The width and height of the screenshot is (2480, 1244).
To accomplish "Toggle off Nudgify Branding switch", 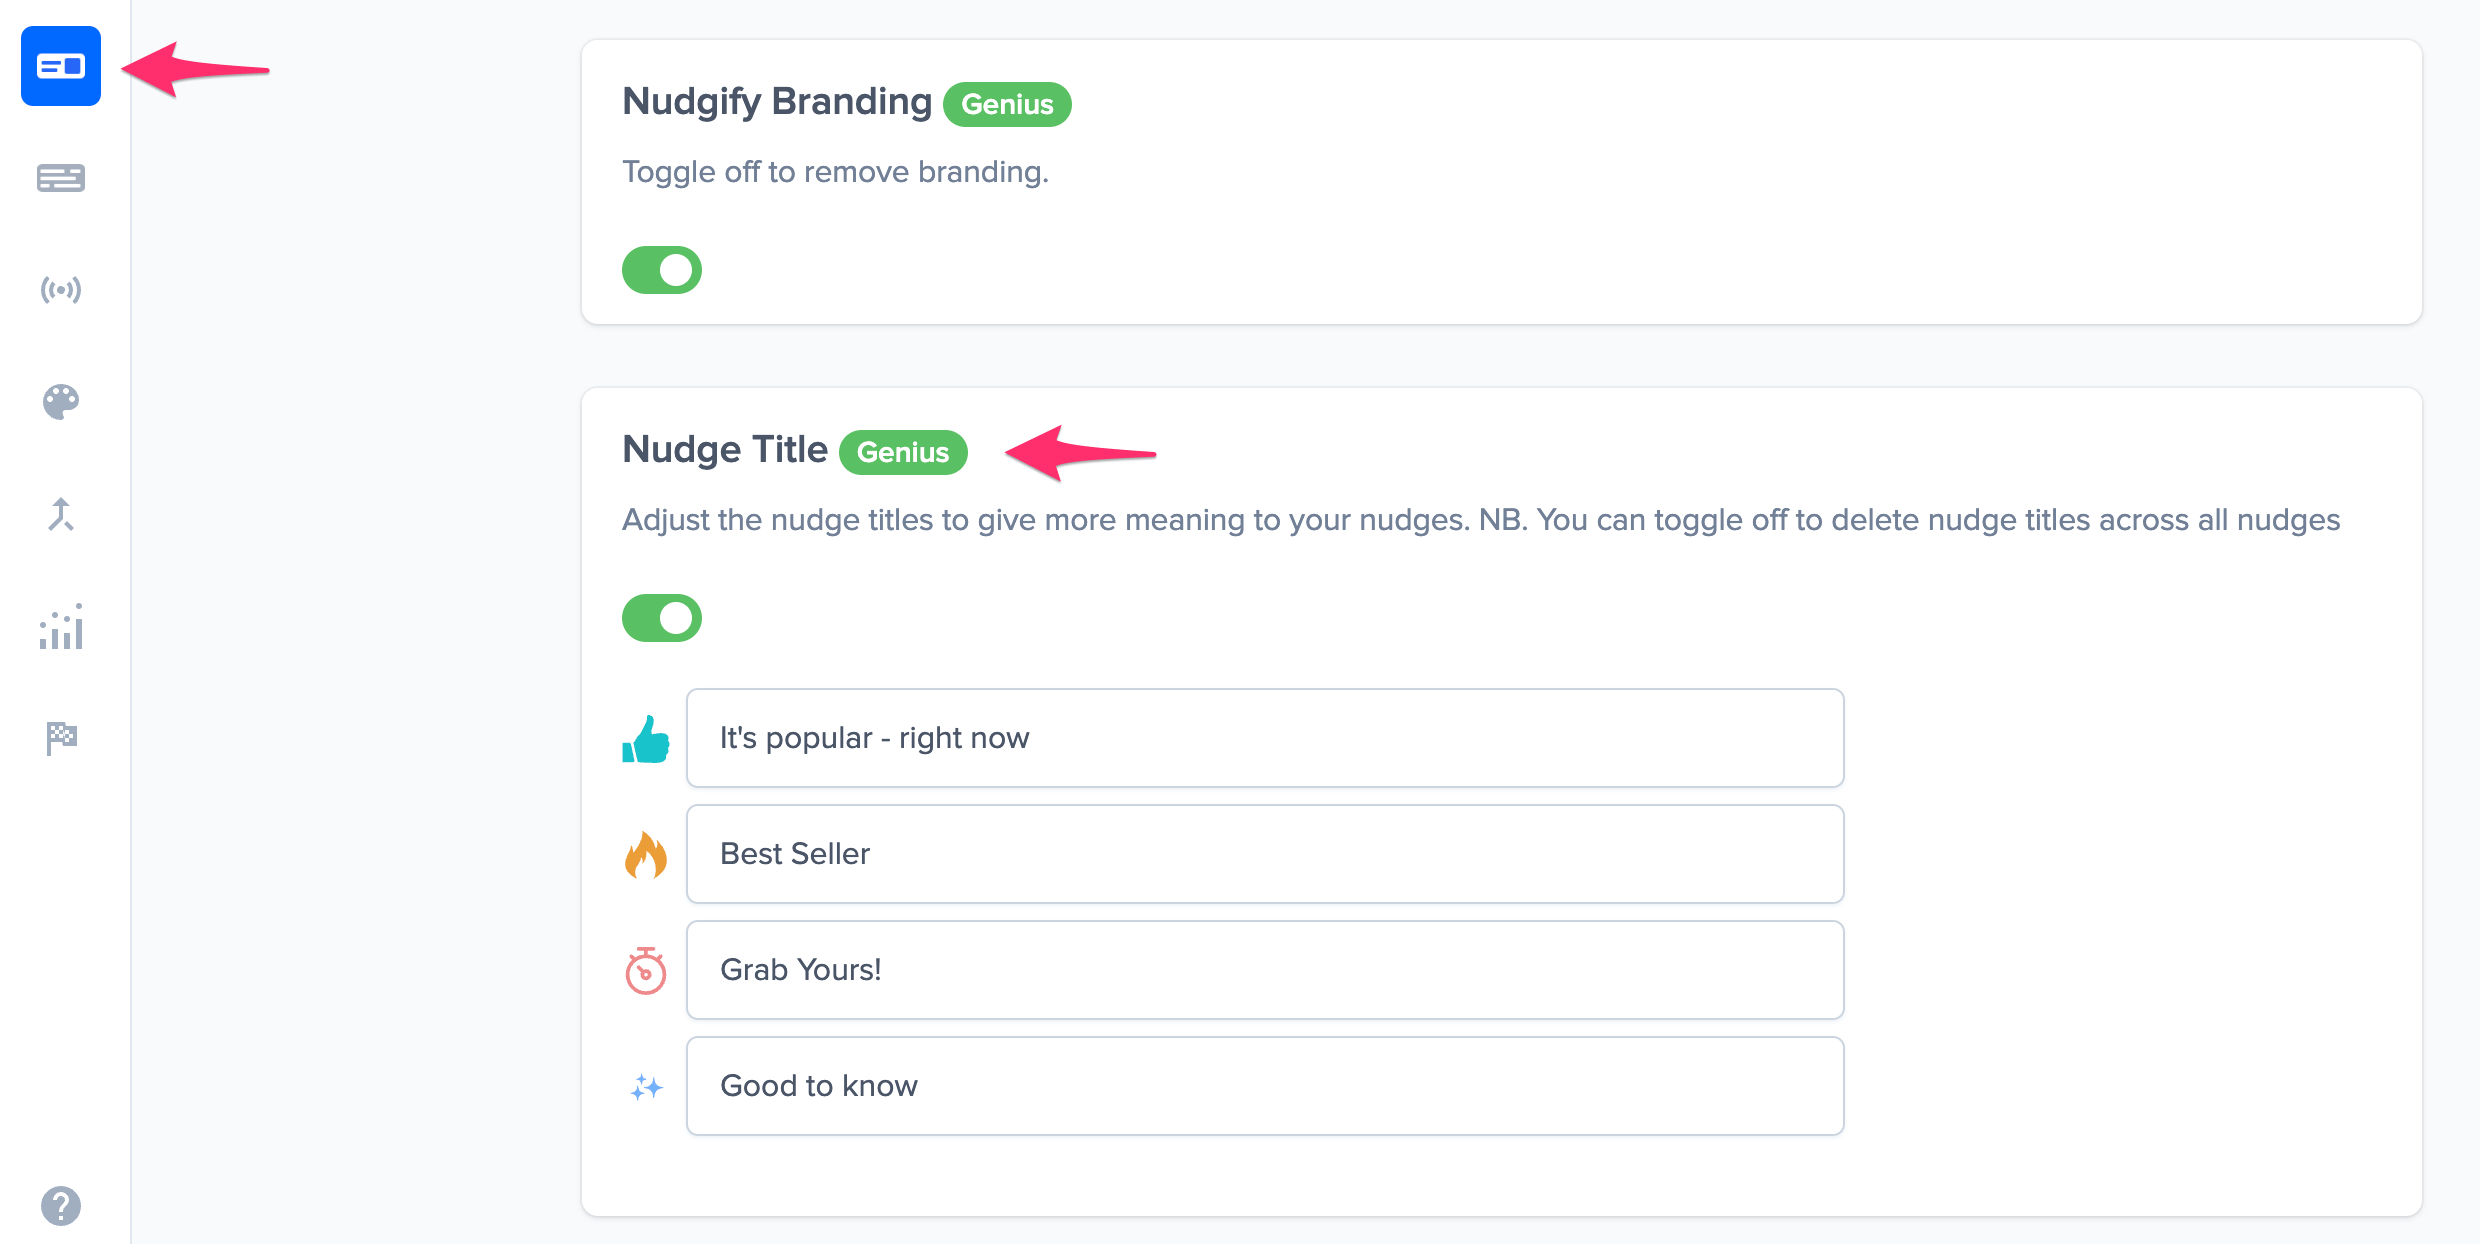I will (x=662, y=270).
